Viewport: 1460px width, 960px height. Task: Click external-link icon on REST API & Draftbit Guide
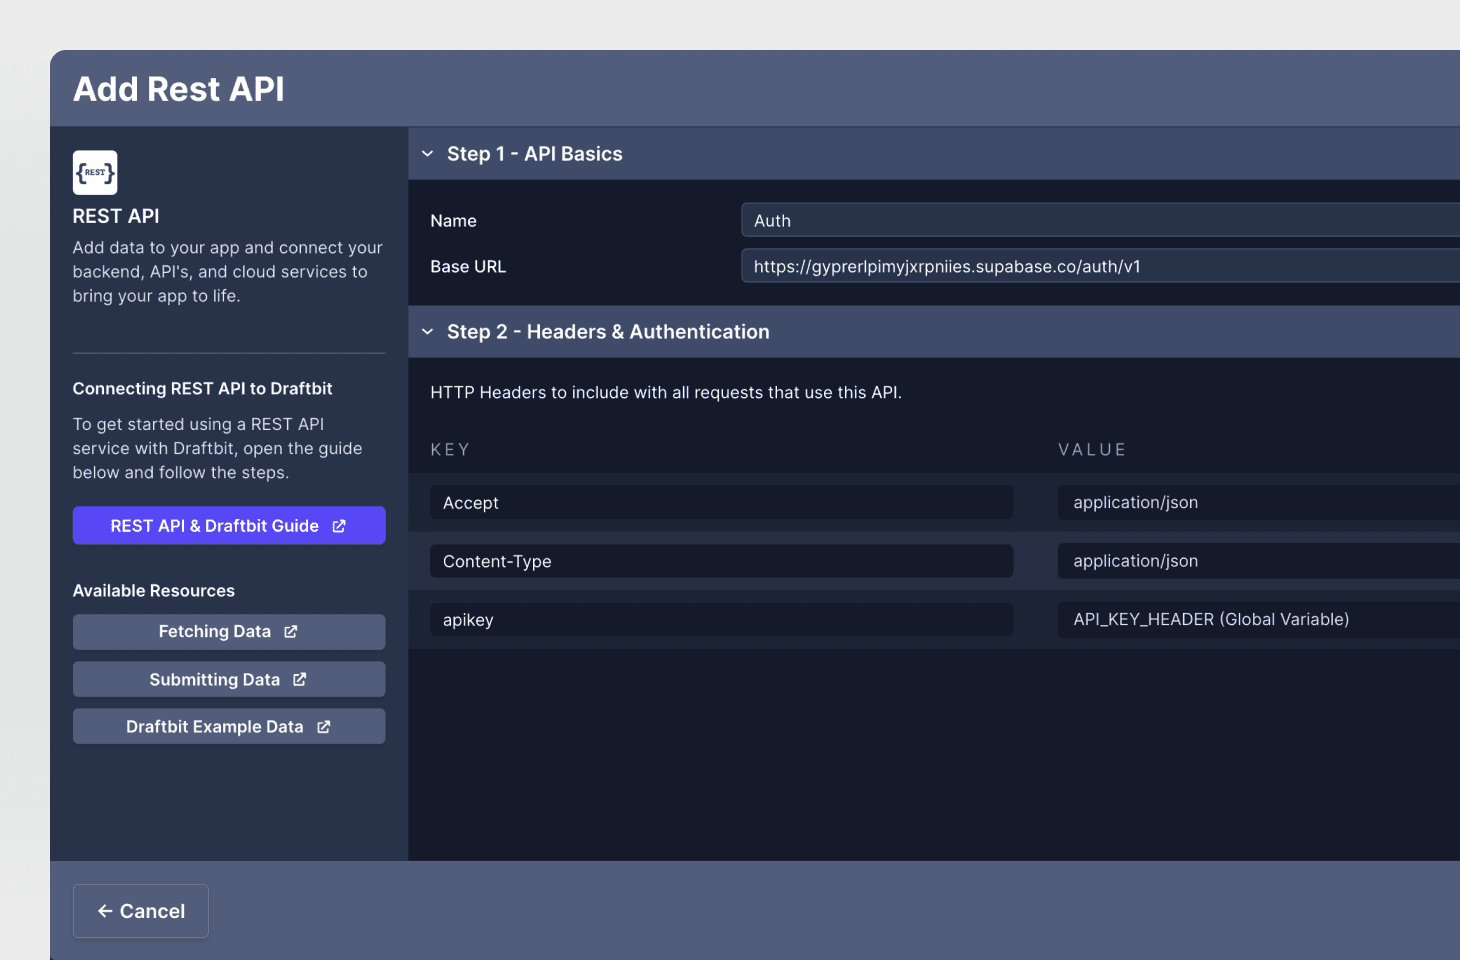point(341,525)
